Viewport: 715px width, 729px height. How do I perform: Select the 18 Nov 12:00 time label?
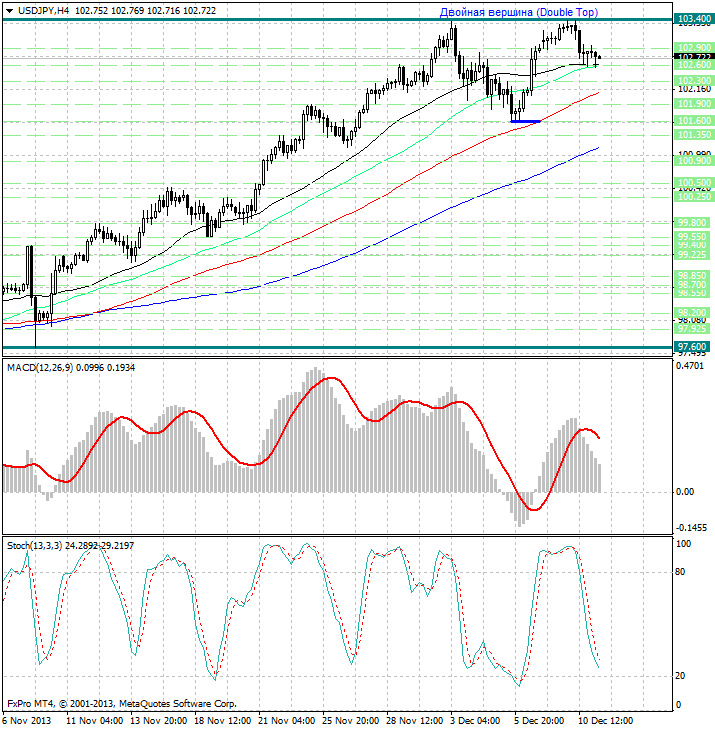pos(223,721)
